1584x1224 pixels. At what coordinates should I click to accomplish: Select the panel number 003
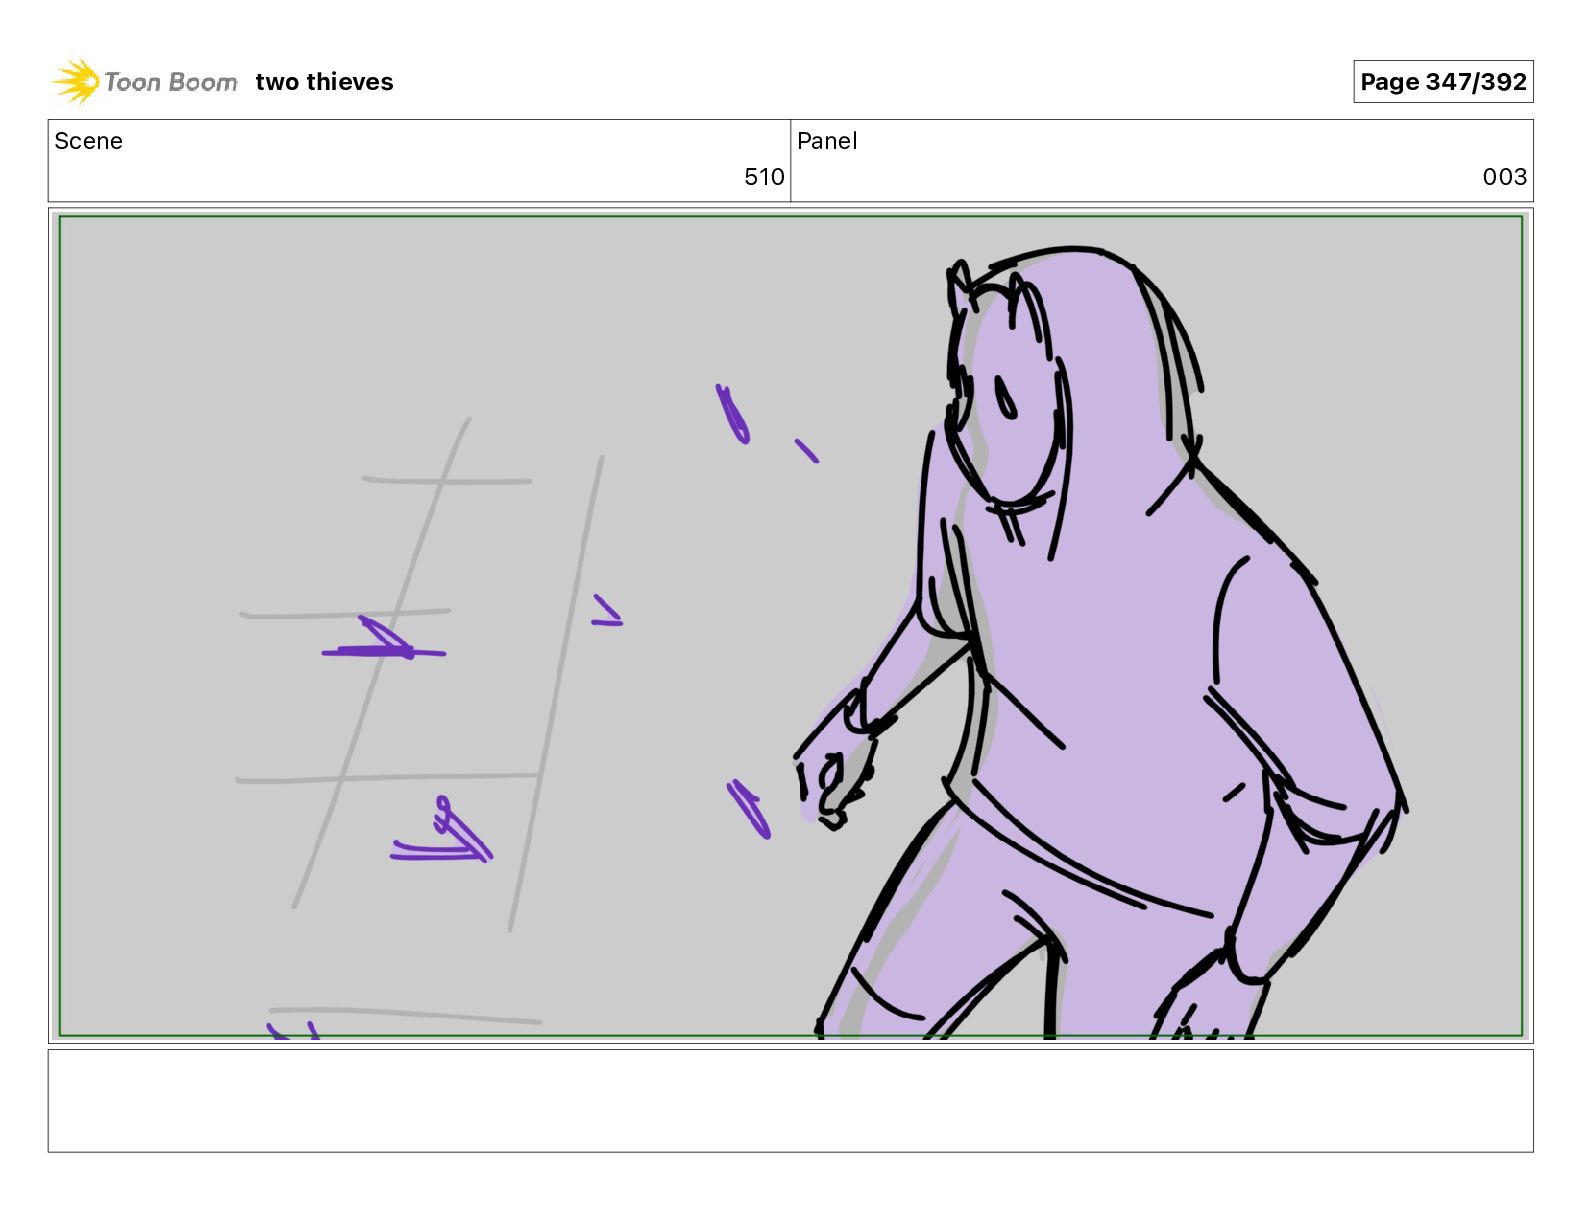pos(1504,177)
